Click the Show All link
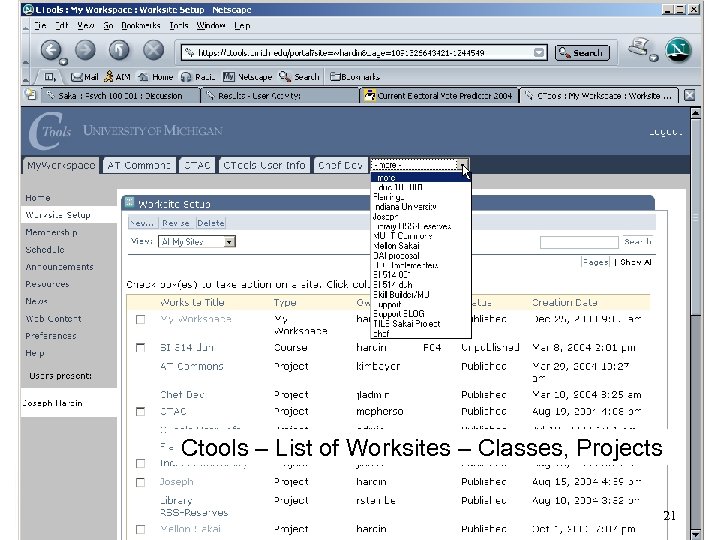Image resolution: width=720 pixels, height=540 pixels. tap(636, 262)
